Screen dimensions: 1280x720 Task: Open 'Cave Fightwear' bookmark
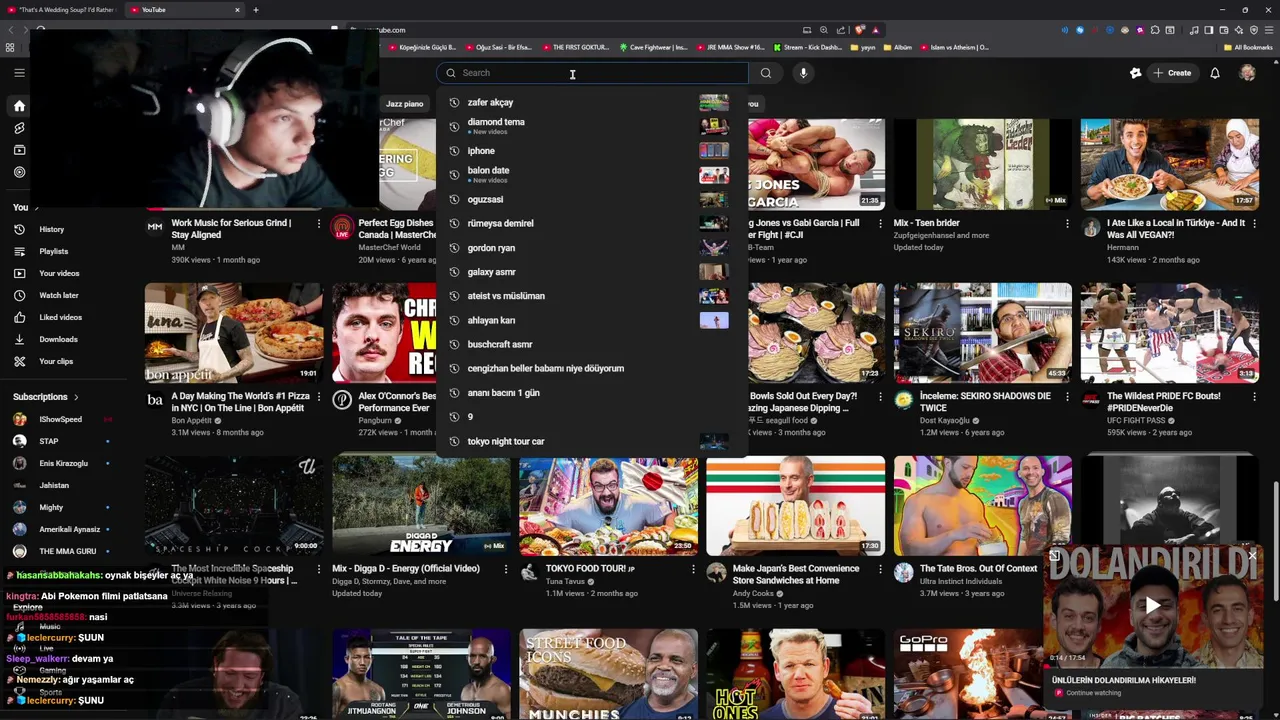(653, 47)
